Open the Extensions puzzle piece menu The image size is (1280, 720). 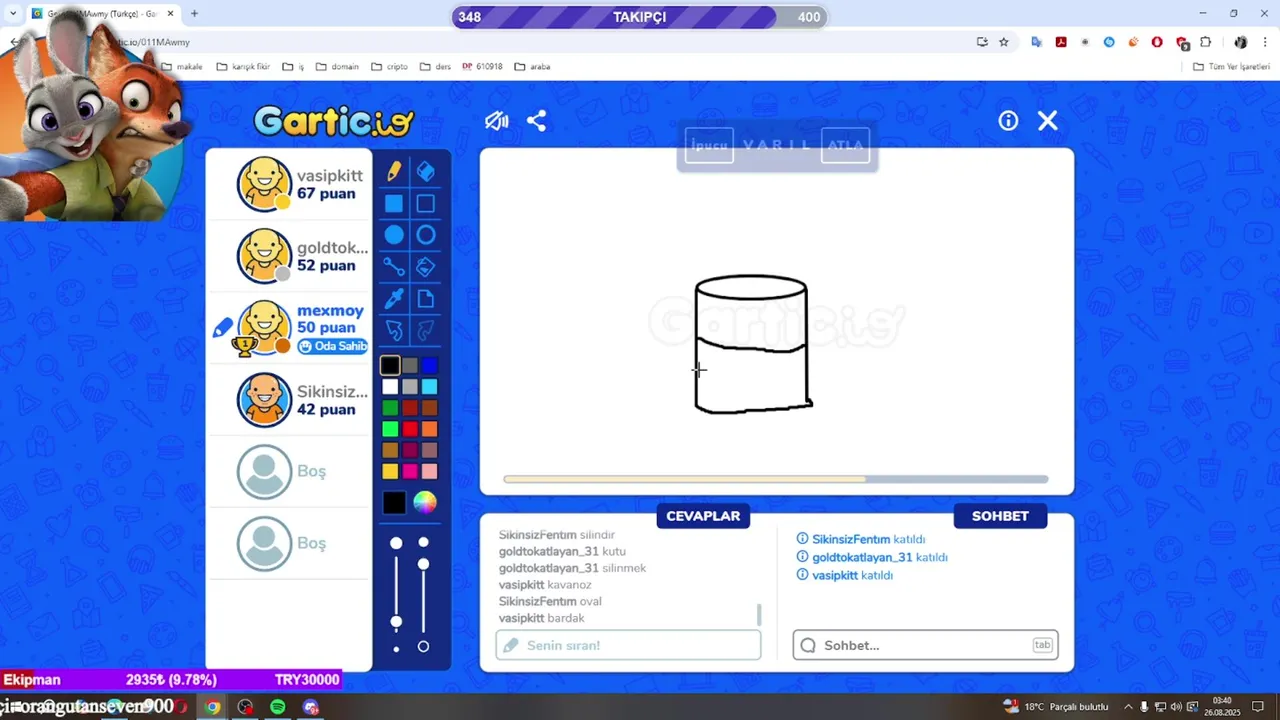tap(1205, 42)
